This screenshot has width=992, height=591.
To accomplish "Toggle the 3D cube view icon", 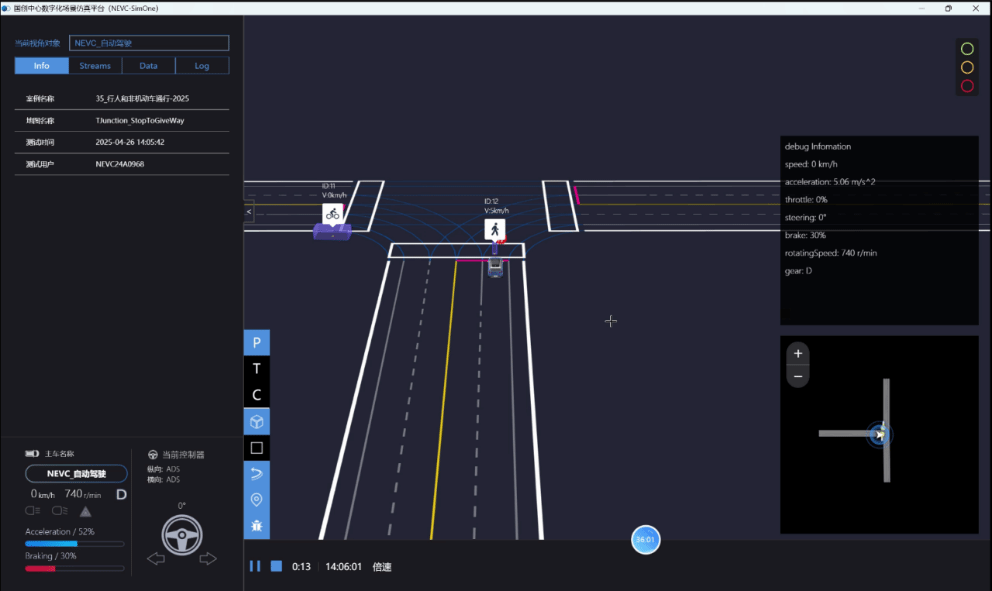I will tap(256, 421).
